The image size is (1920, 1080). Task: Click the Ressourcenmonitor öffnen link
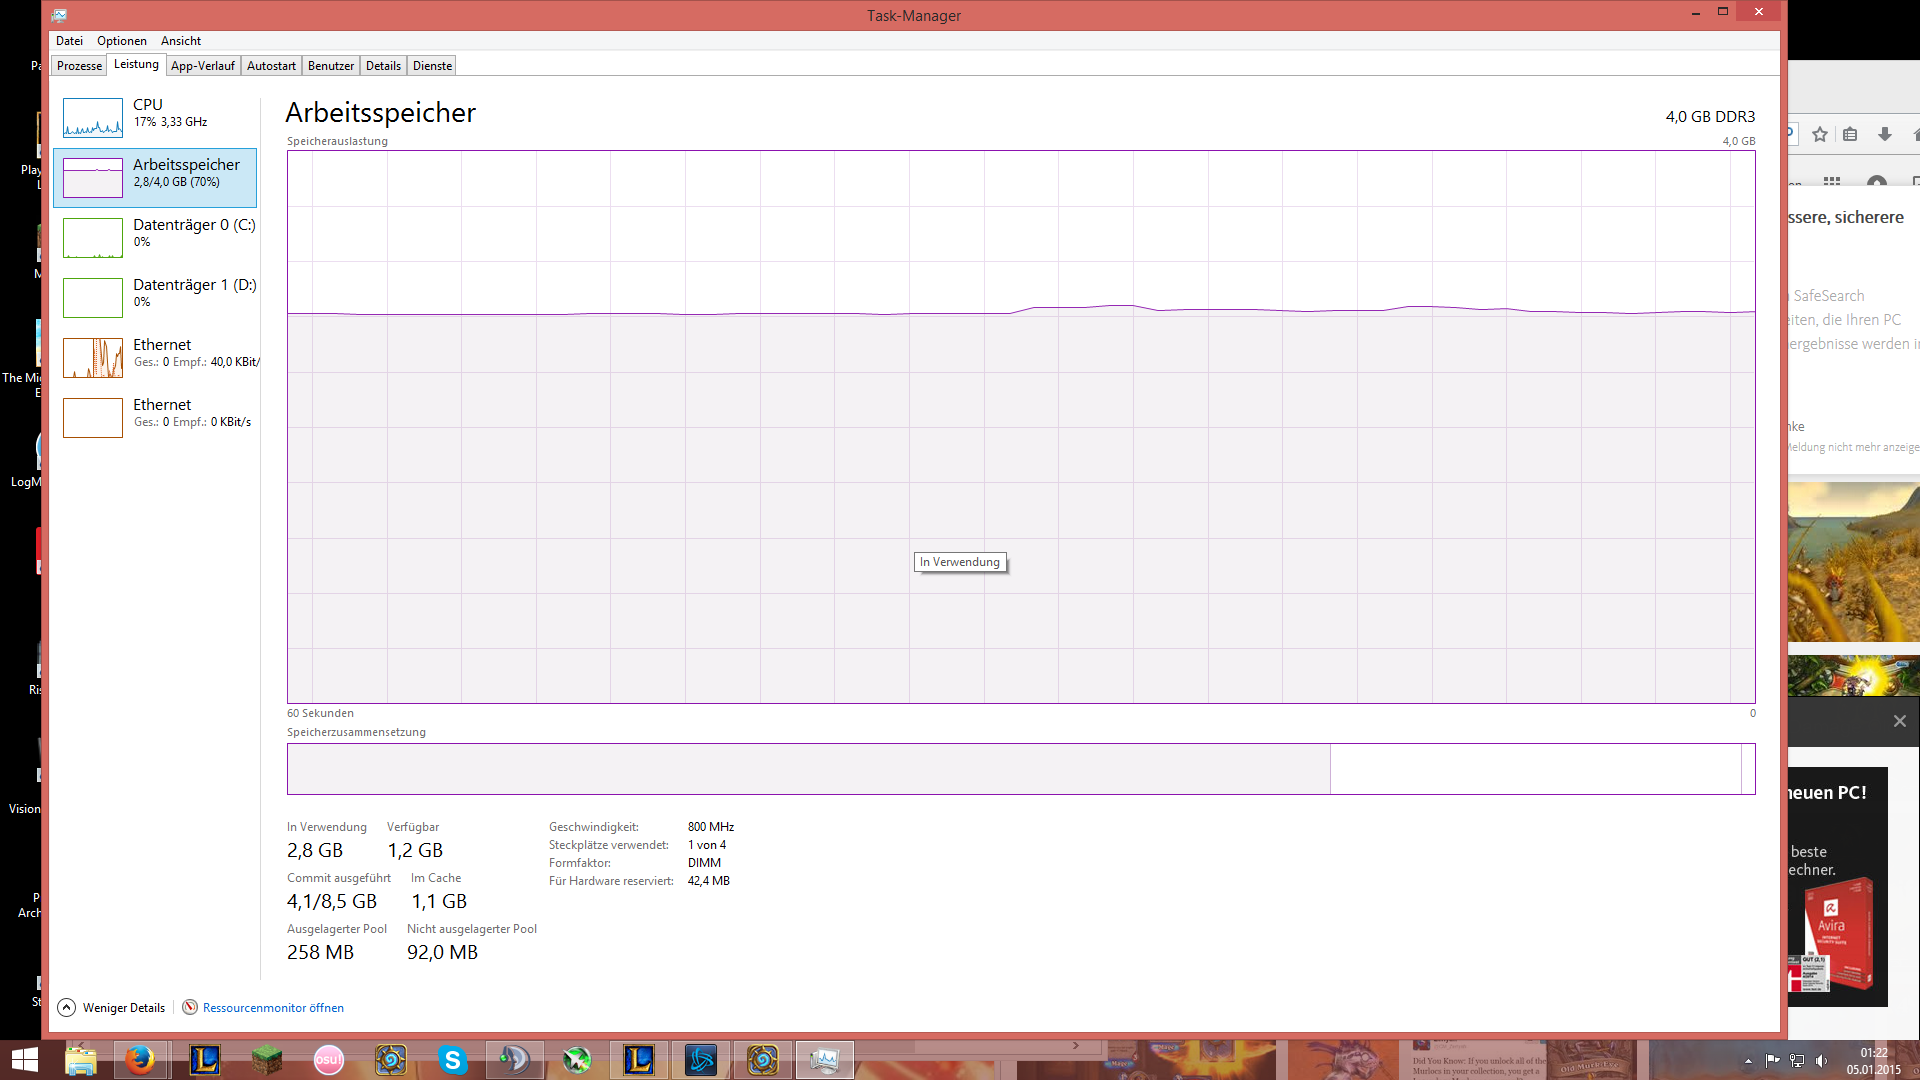(x=273, y=1008)
